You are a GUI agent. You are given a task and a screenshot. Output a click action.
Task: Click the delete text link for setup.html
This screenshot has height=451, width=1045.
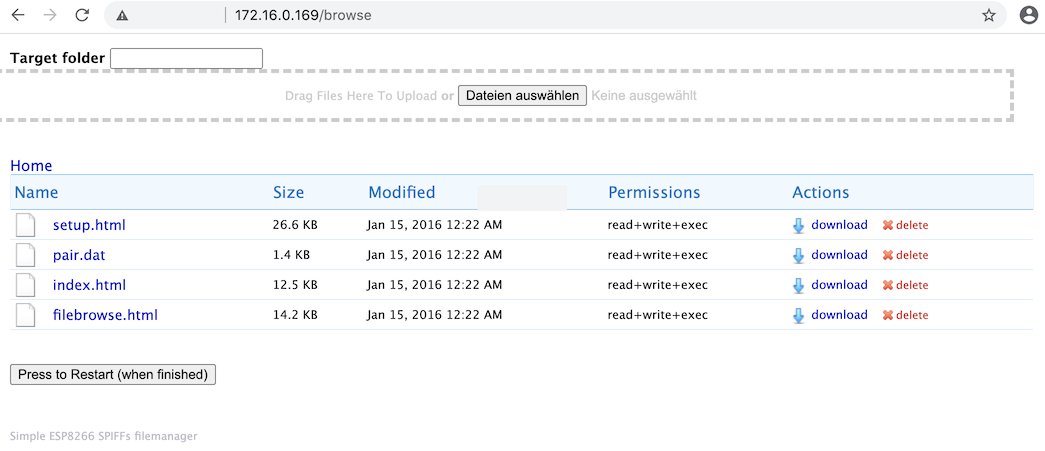(912, 225)
